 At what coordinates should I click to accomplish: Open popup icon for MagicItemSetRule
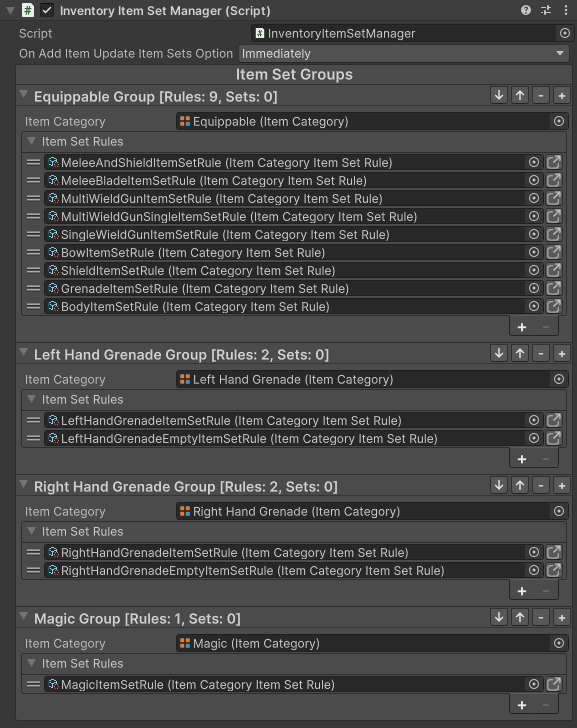pos(553,684)
